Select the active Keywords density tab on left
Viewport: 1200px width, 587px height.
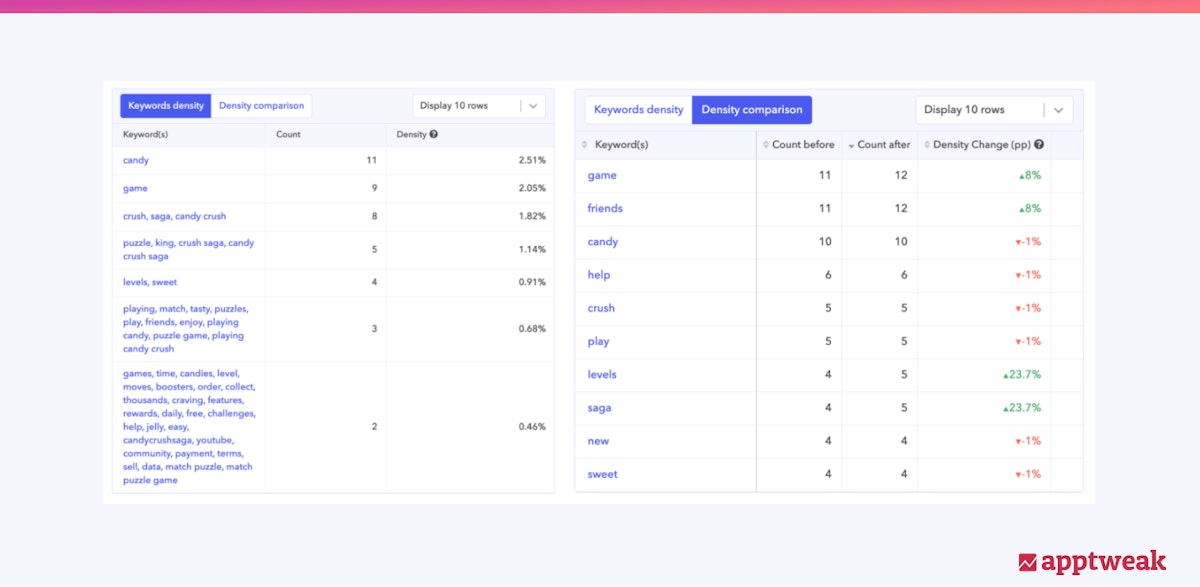tap(166, 106)
